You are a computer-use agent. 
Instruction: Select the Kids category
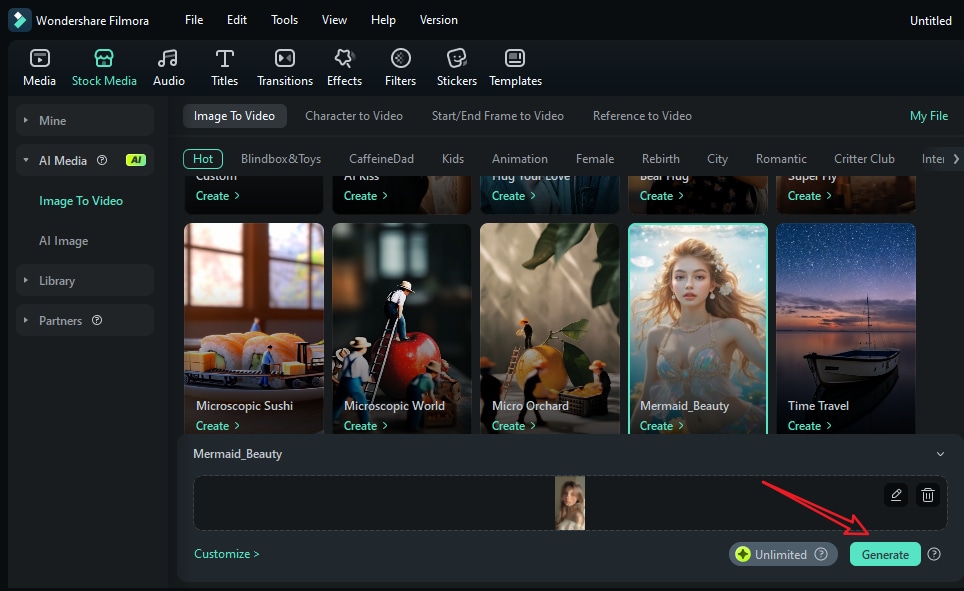click(452, 159)
